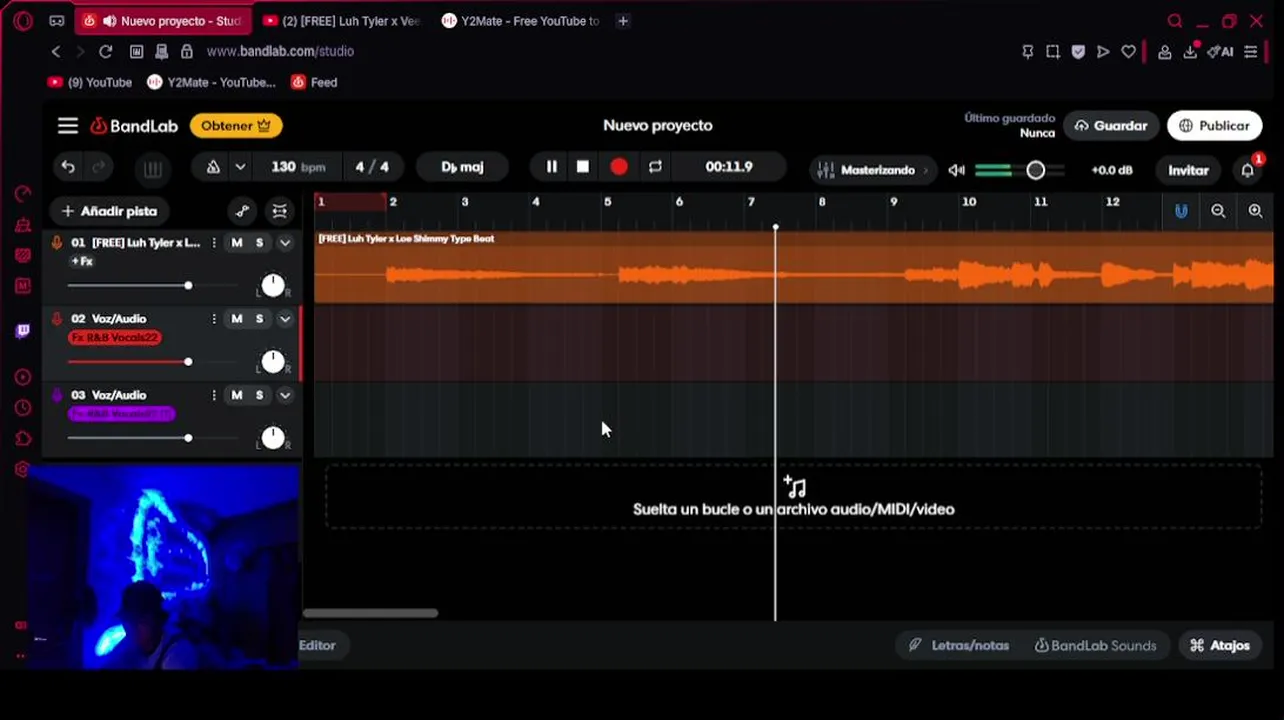Expand track 02 options chevron

pos(285,319)
